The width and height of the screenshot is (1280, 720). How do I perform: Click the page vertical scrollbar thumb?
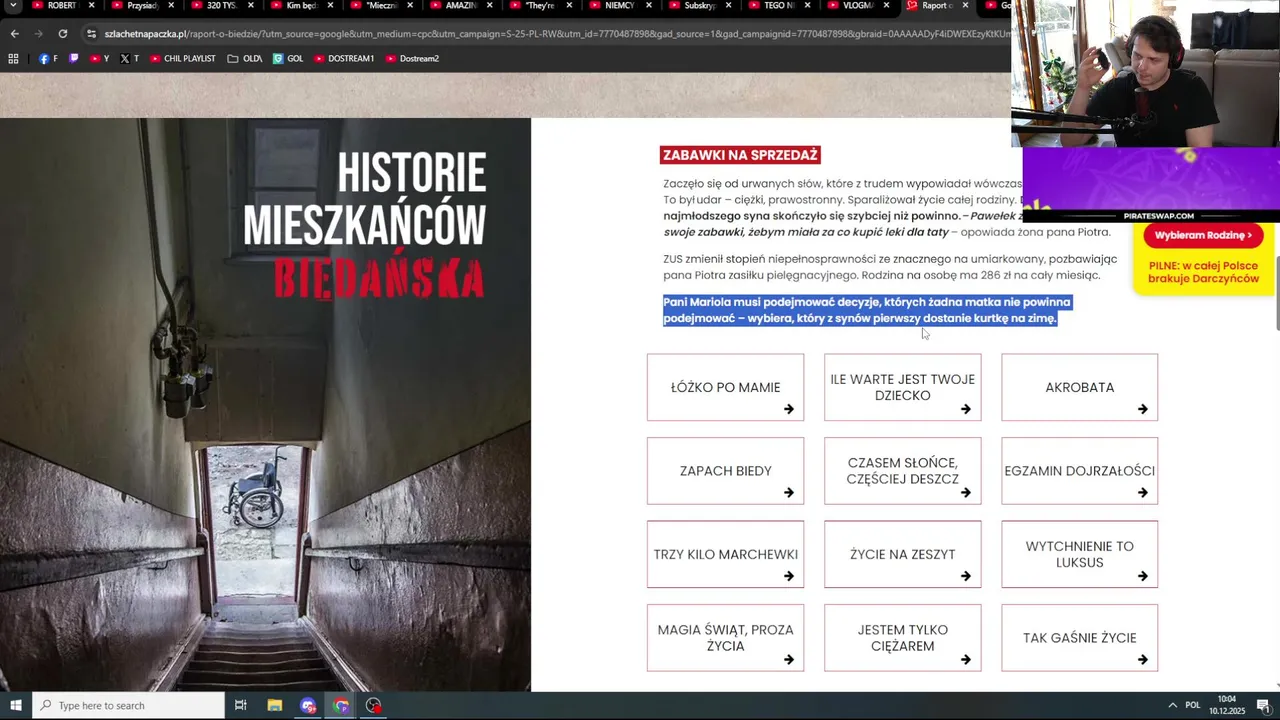1276,292
